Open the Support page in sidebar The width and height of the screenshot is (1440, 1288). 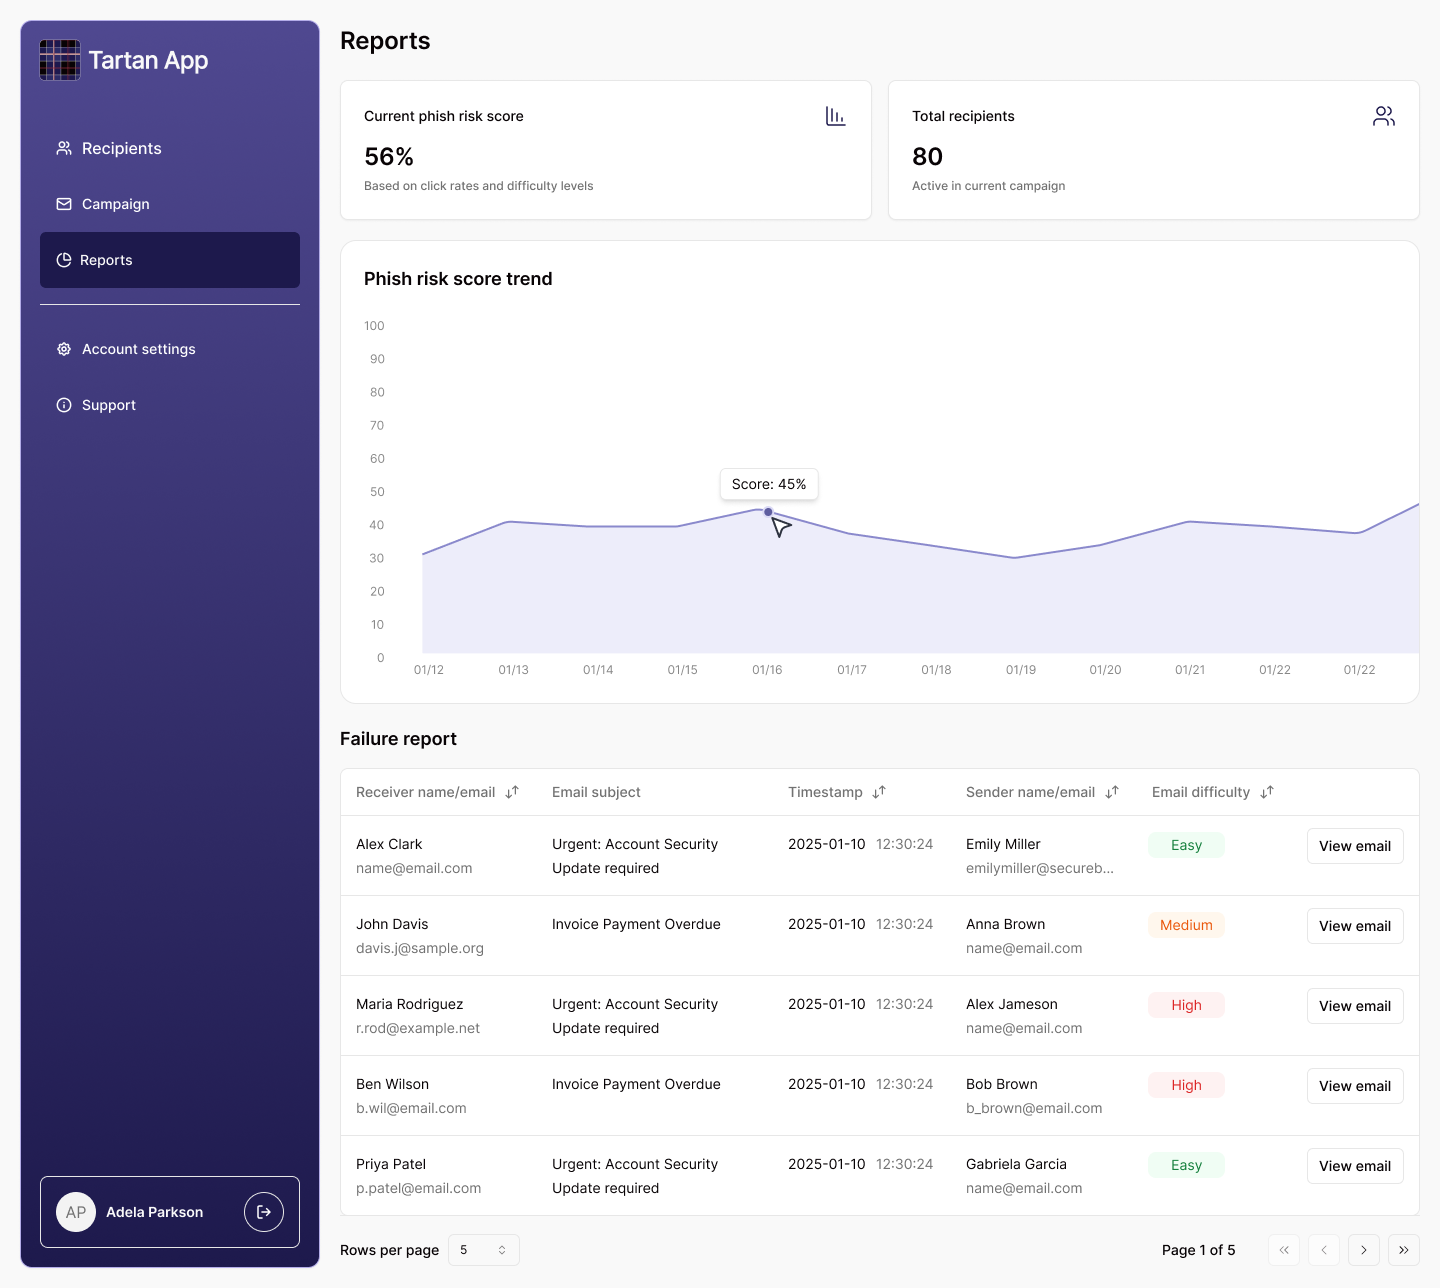[x=108, y=405]
